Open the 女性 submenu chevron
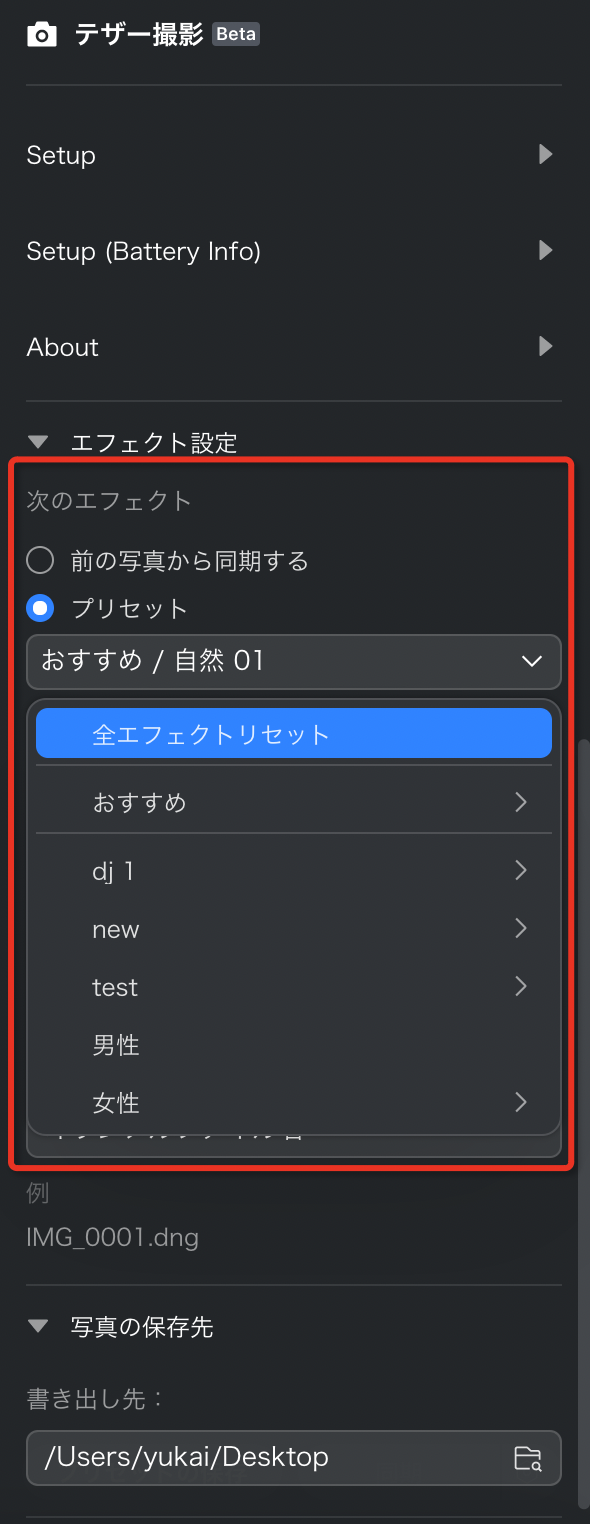This screenshot has height=1524, width=590. (x=520, y=1102)
